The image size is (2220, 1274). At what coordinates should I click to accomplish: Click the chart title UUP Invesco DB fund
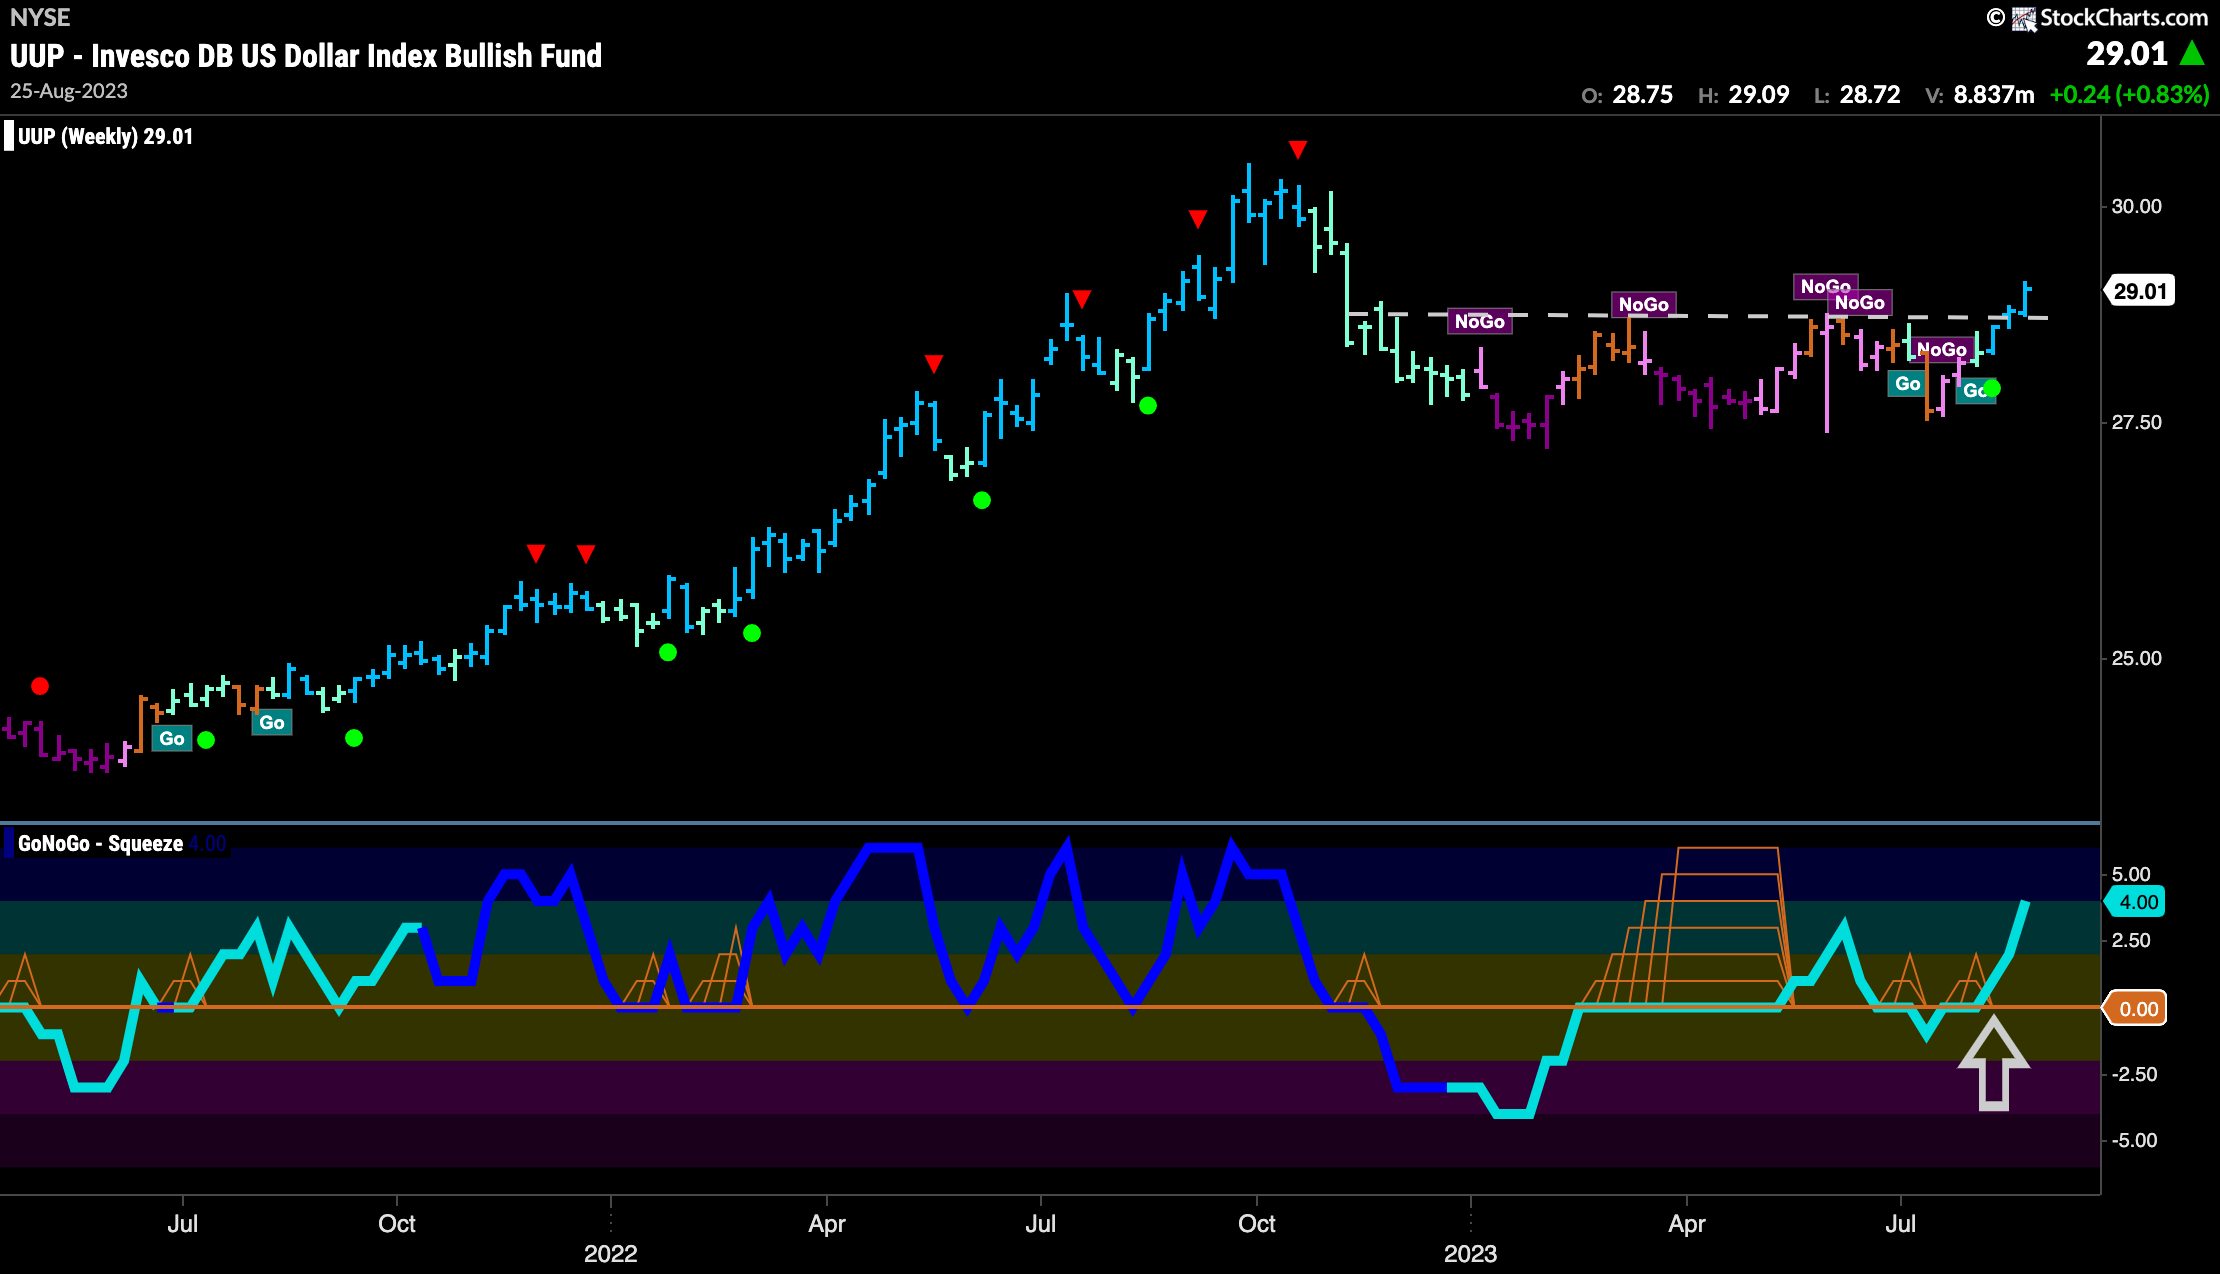[306, 55]
